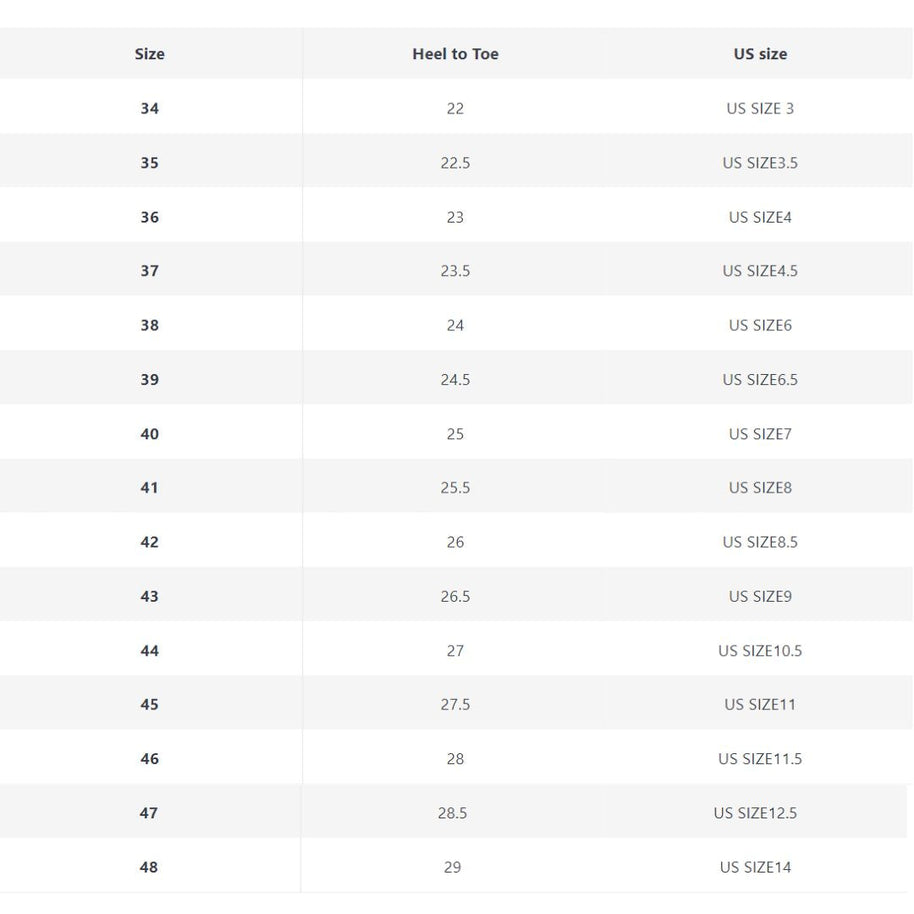Click the US SIZE 3 cell
This screenshot has width=914, height=914.
coord(760,108)
